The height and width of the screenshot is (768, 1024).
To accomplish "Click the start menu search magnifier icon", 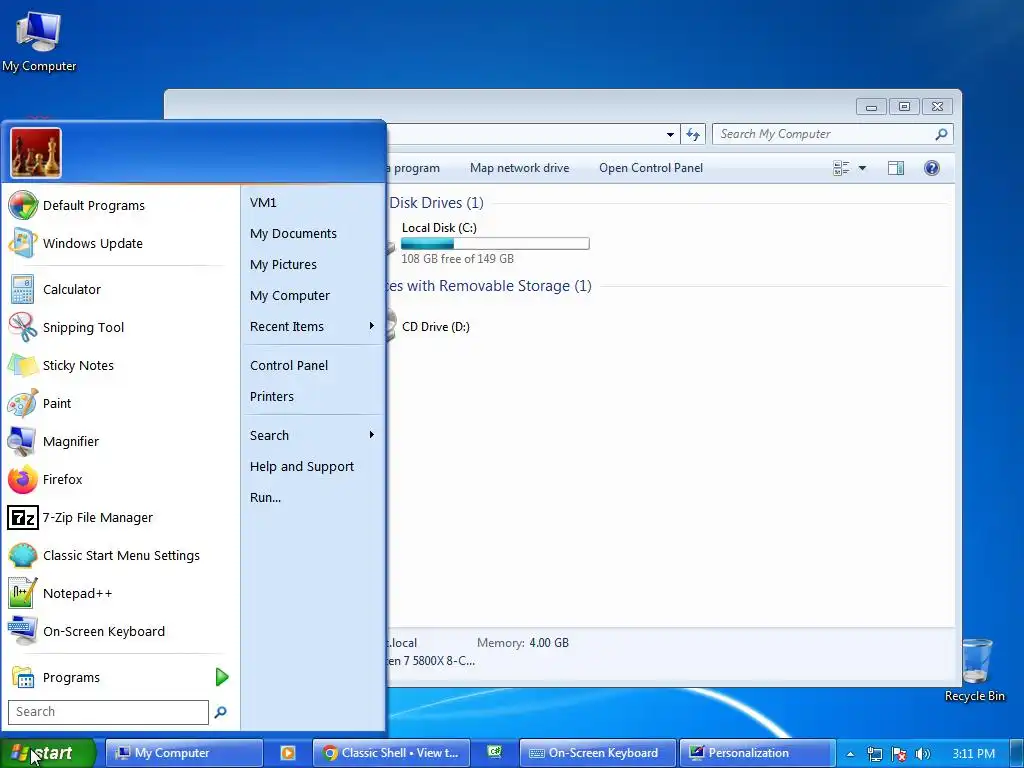I will click(221, 712).
